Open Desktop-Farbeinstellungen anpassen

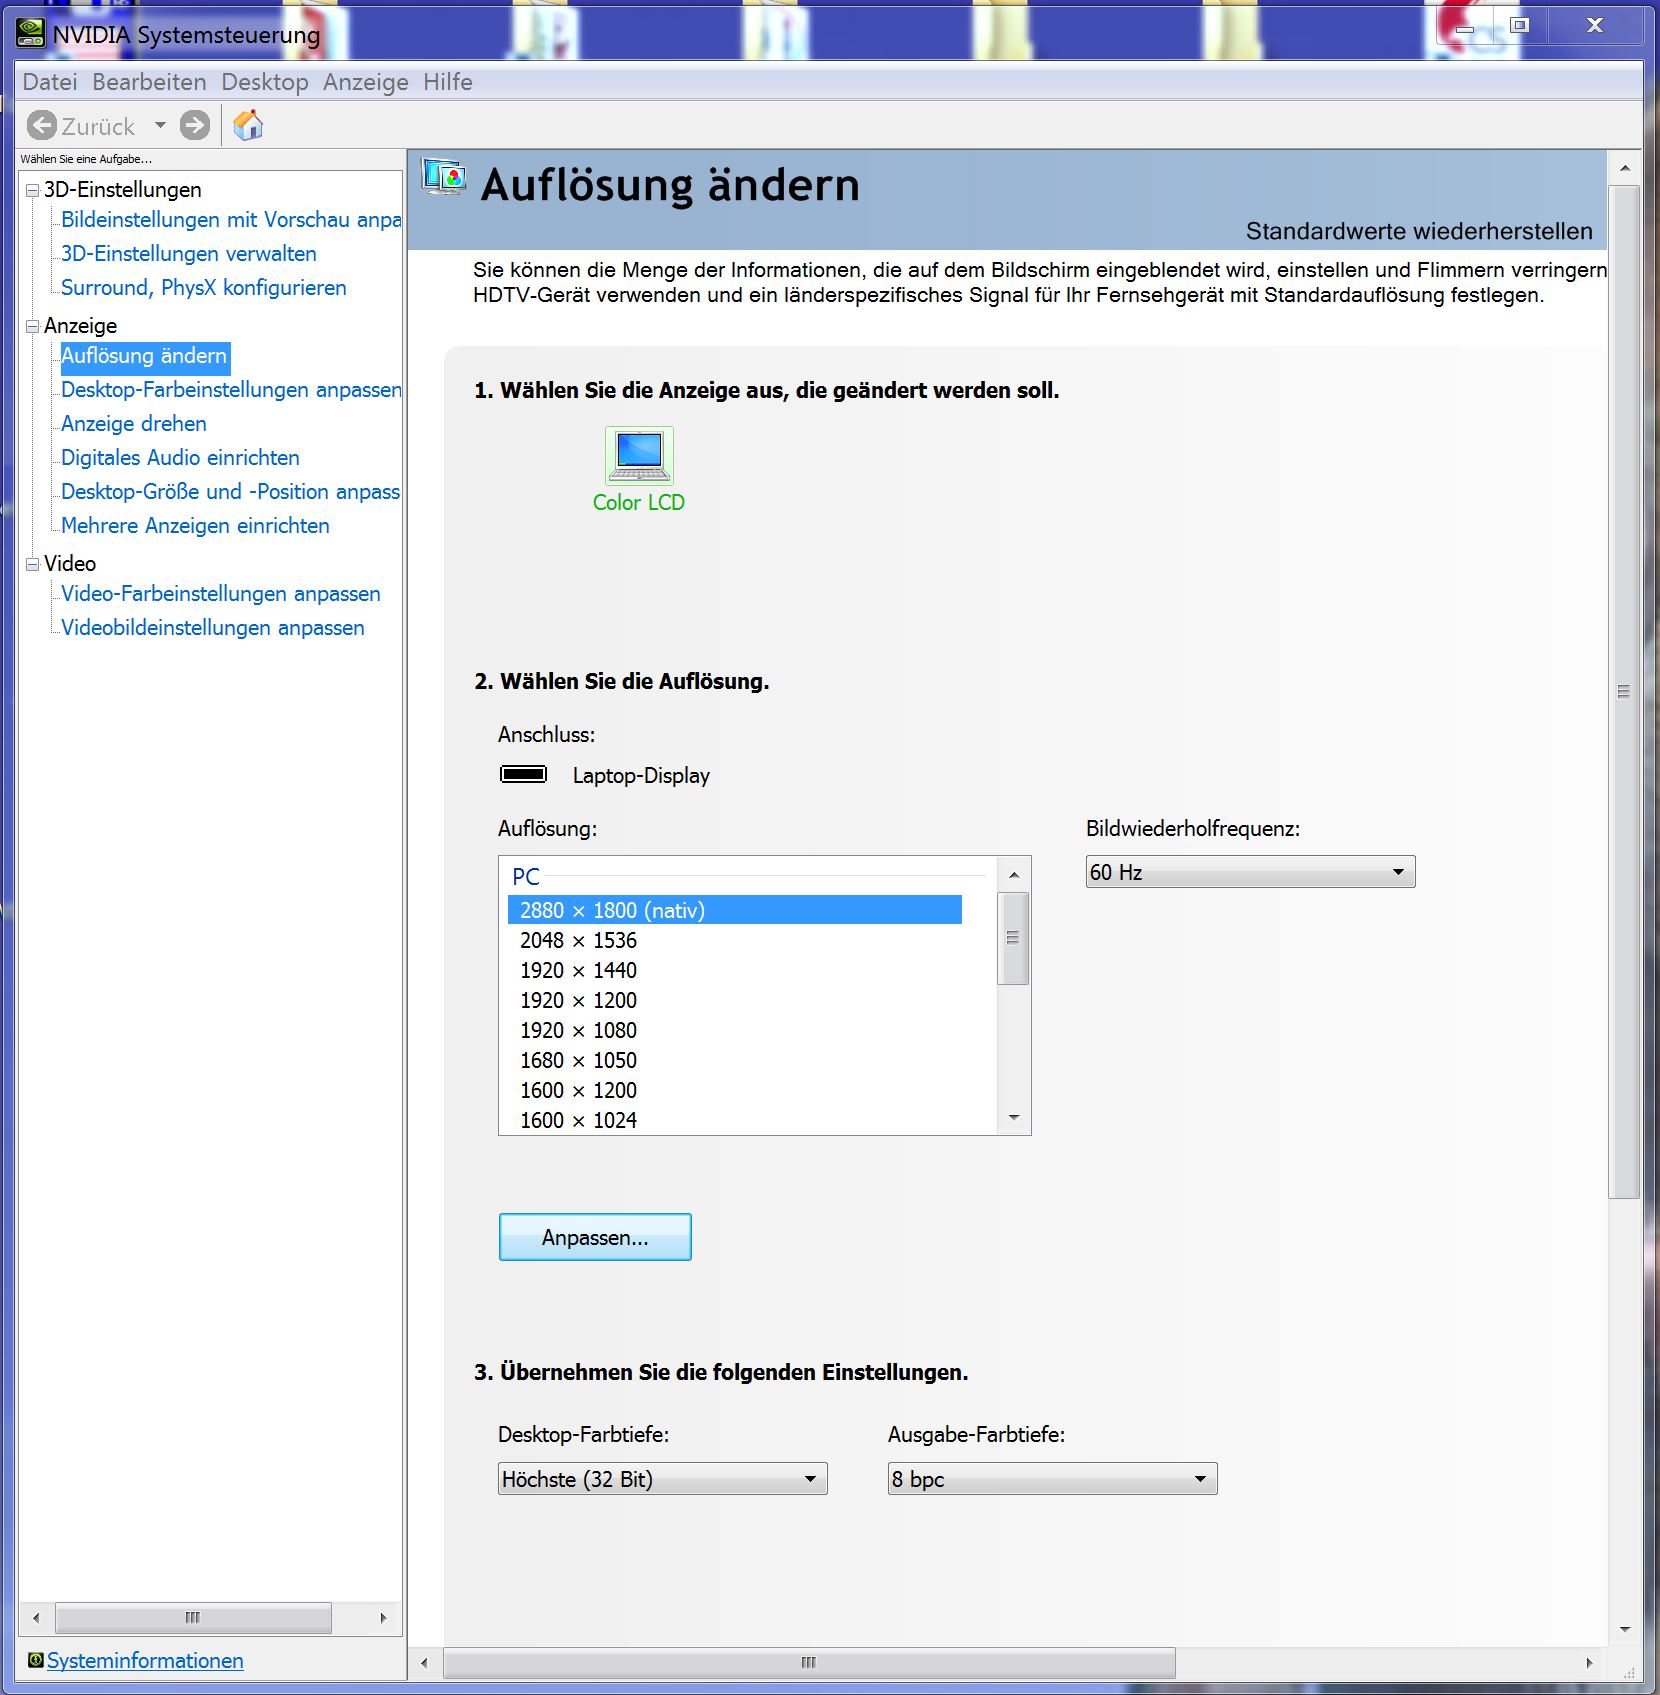231,390
